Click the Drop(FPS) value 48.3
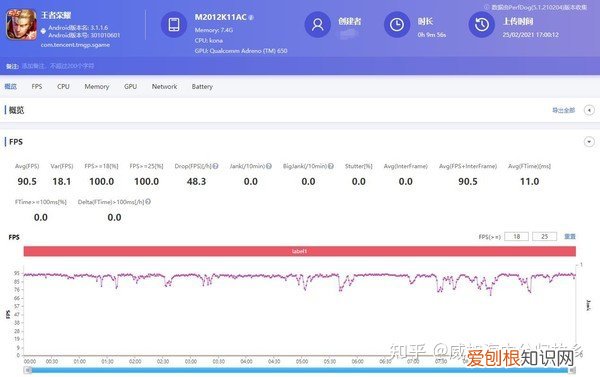Screen dimensions: 600x377 [196, 181]
